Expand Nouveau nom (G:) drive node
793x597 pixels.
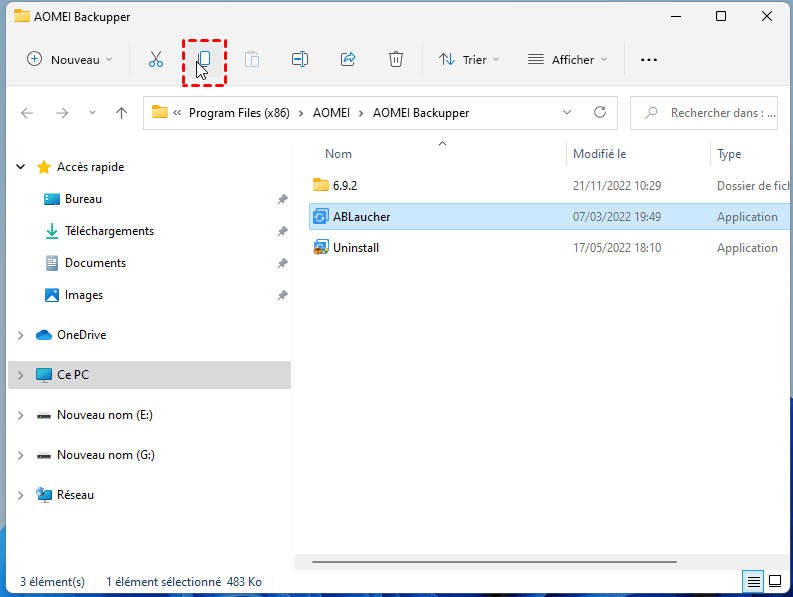click(21, 455)
